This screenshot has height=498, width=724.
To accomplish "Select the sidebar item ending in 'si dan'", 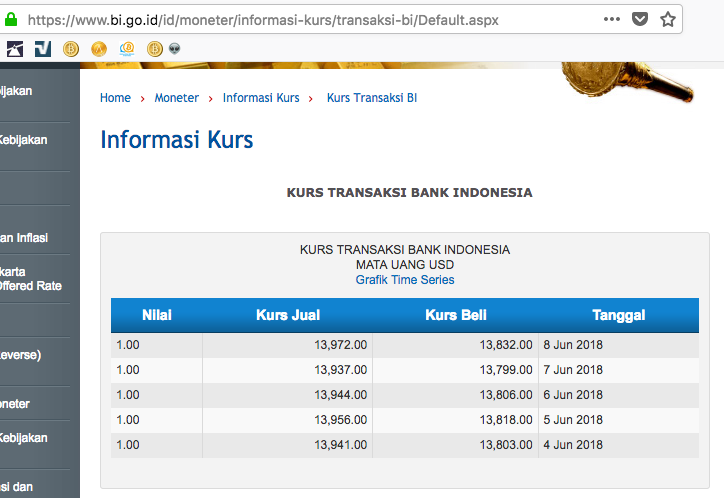I will (x=17, y=487).
